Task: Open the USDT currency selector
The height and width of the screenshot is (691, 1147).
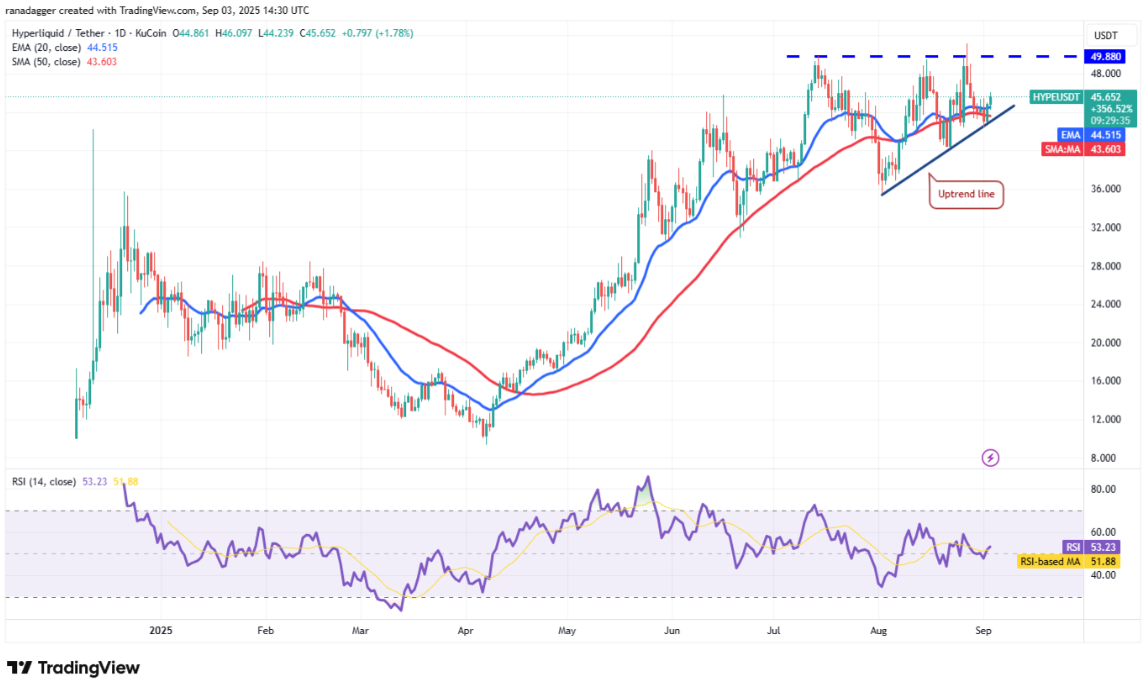Action: (1104, 33)
